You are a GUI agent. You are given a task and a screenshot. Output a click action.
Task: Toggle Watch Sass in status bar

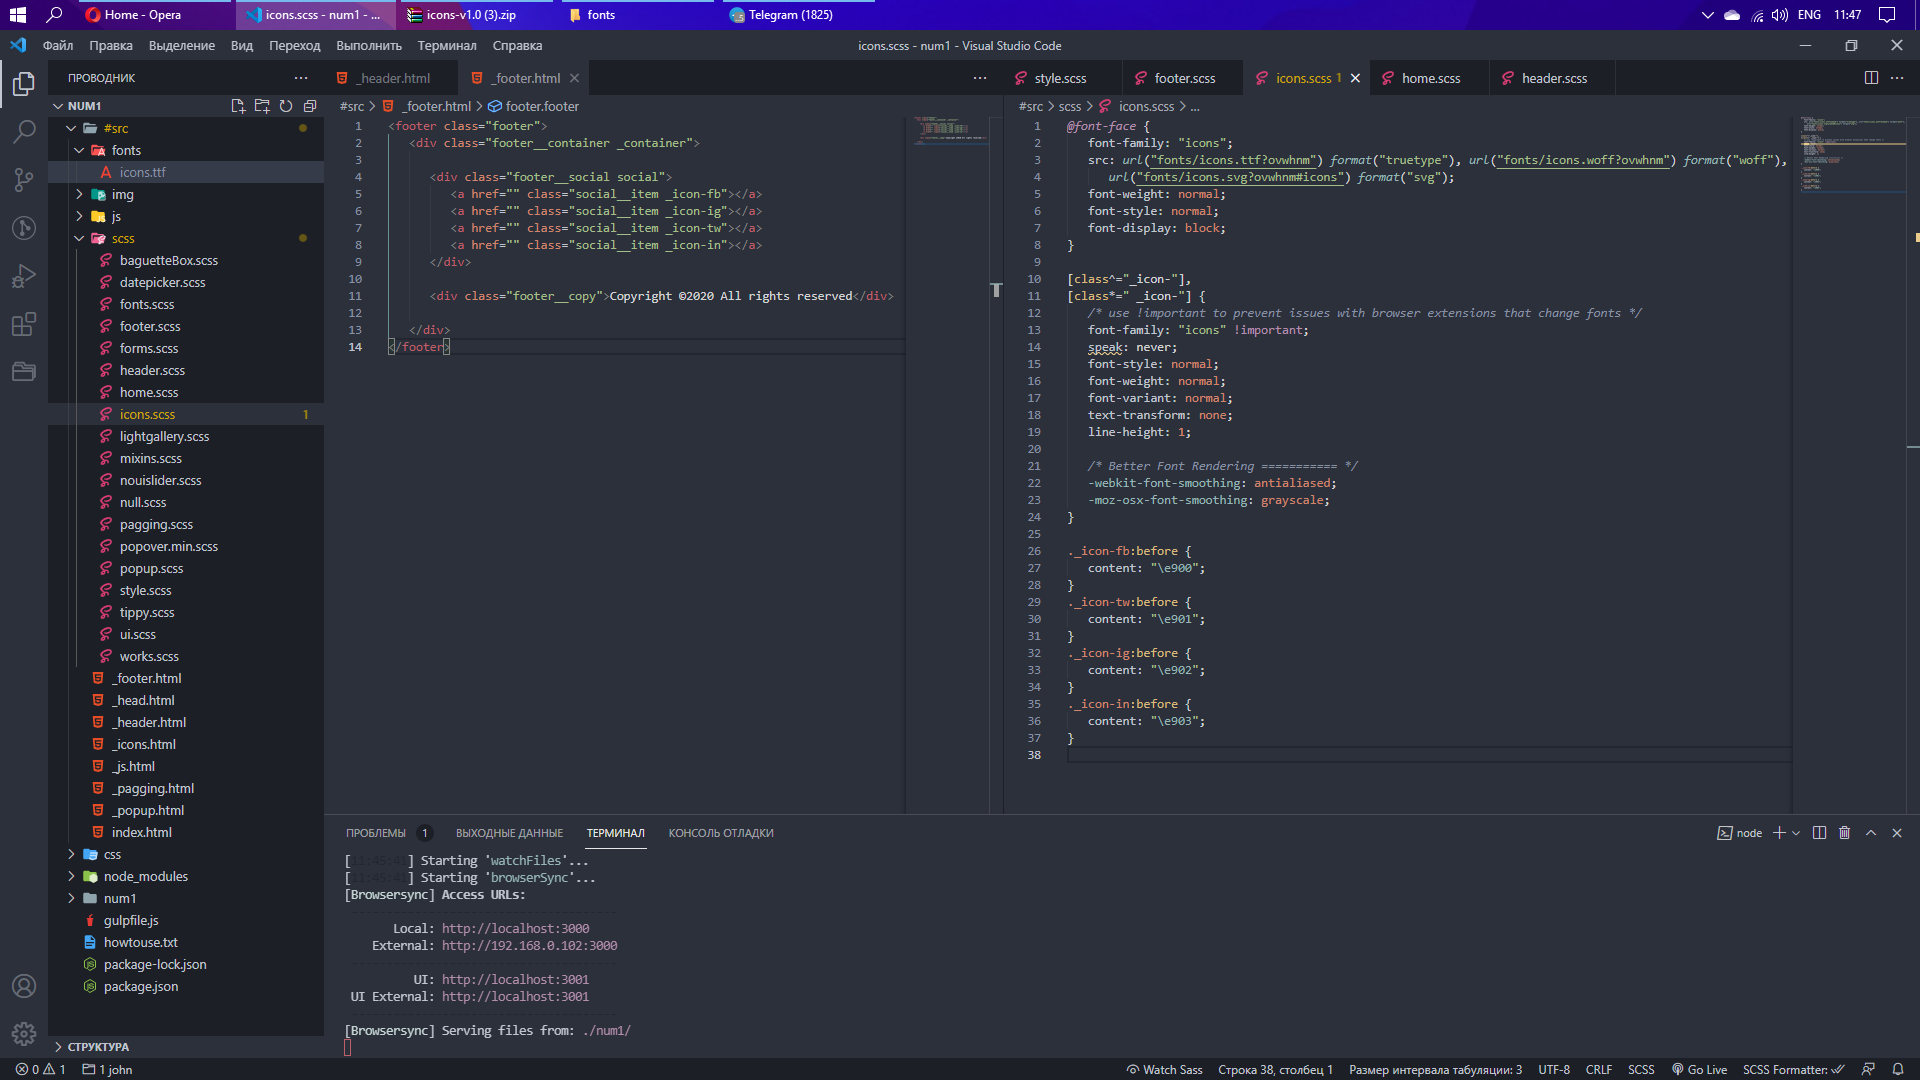pos(1164,1069)
